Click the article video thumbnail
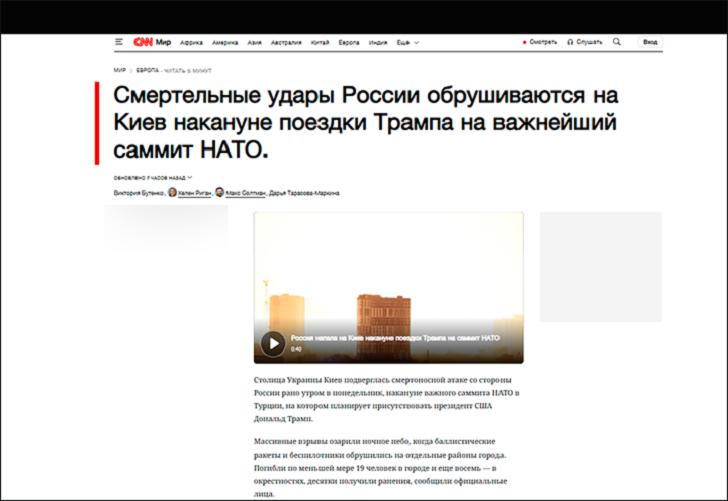This screenshot has width=728, height=501. pyautogui.click(x=389, y=287)
